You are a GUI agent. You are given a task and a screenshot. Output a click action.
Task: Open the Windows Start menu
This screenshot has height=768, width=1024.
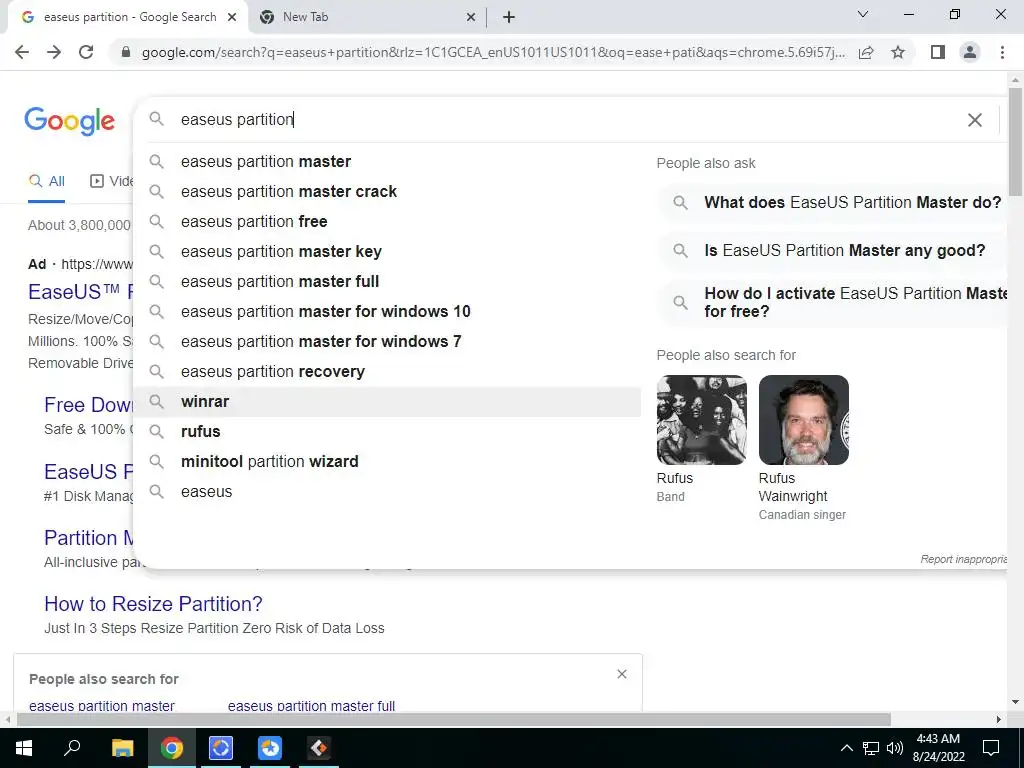24,748
